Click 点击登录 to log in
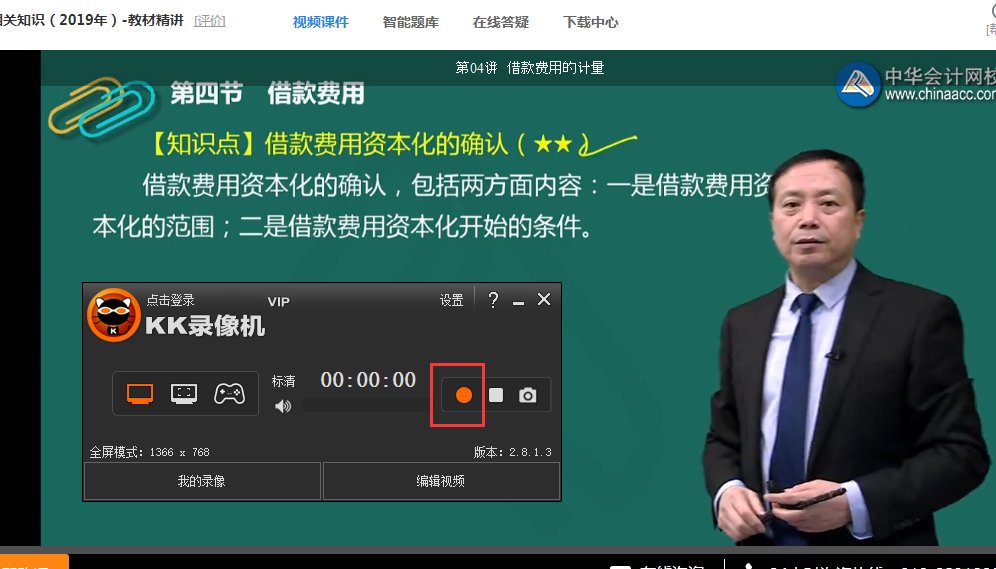996x569 pixels. pyautogui.click(x=170, y=300)
